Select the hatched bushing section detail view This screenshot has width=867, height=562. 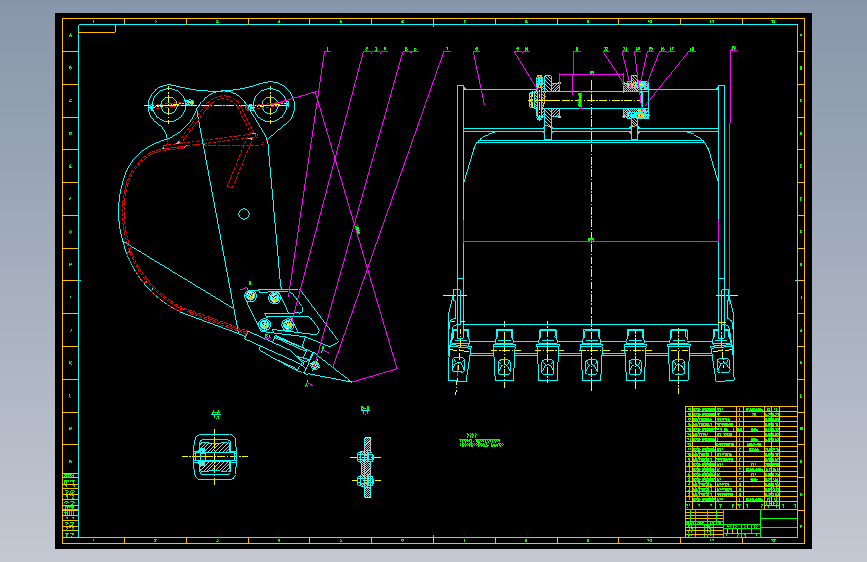coord(215,456)
